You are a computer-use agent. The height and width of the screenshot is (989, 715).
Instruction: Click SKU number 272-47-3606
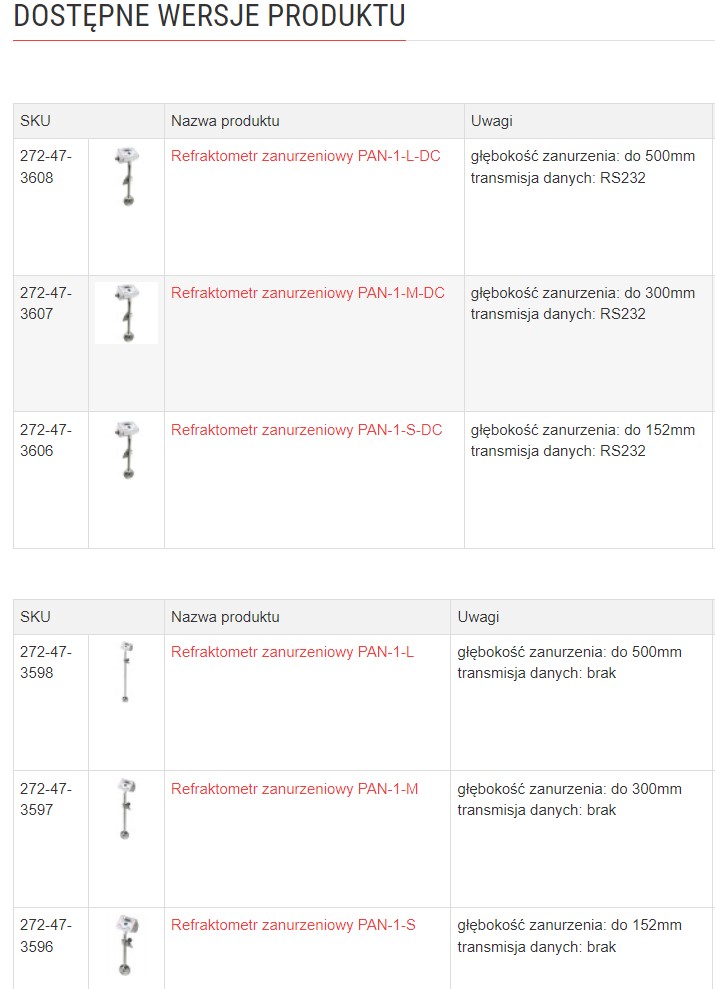pyautogui.click(x=46, y=440)
